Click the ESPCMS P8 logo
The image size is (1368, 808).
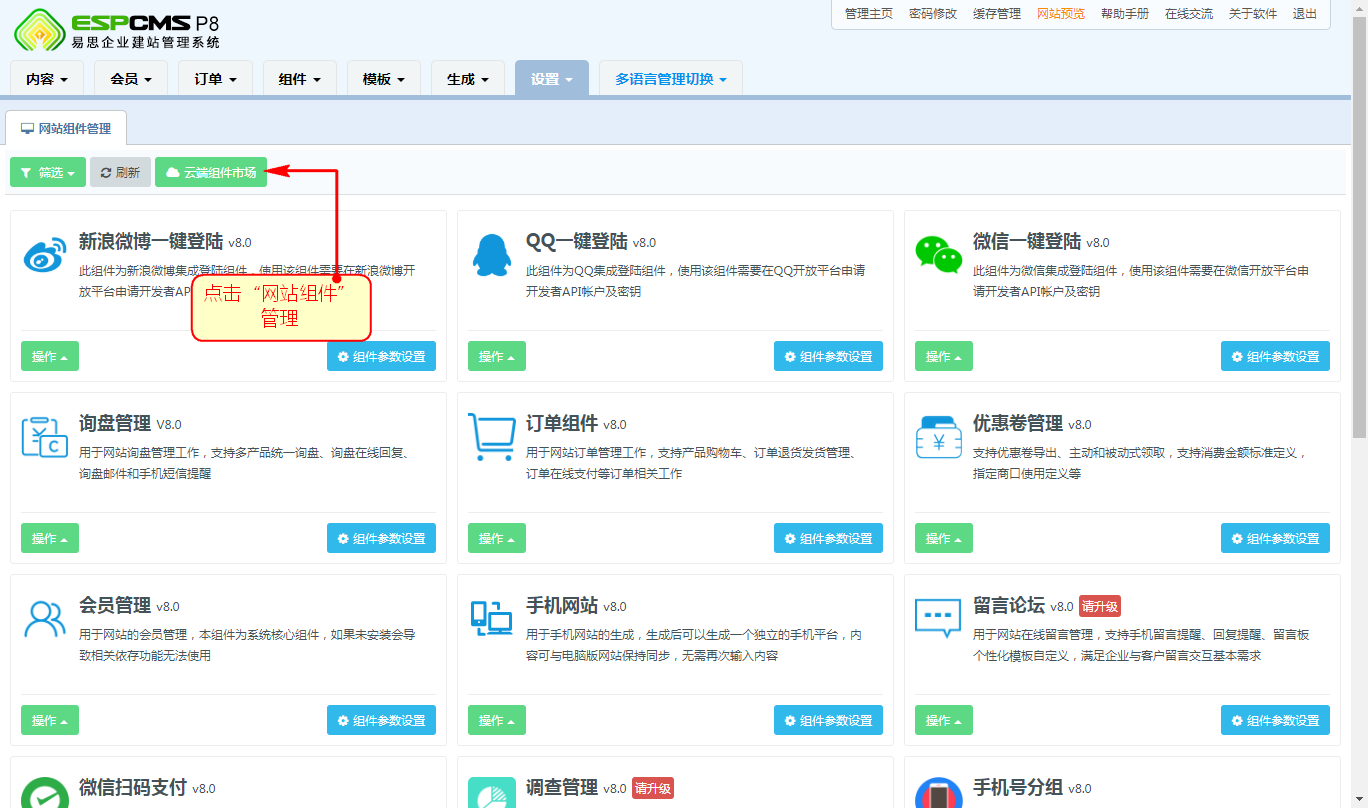click(116, 29)
